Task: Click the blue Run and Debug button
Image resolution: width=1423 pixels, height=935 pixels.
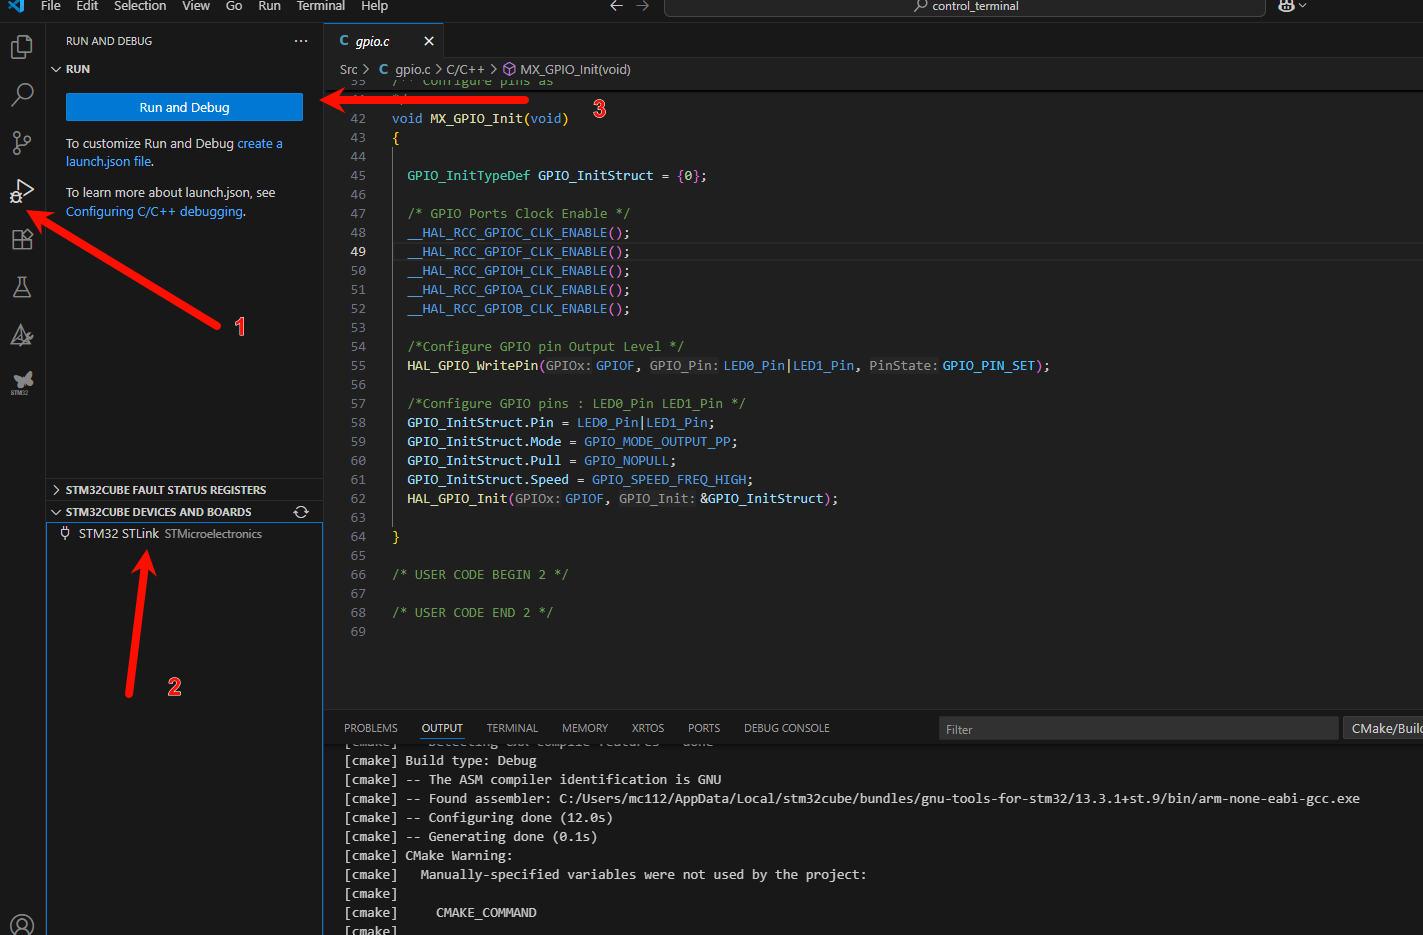Action: tap(184, 107)
